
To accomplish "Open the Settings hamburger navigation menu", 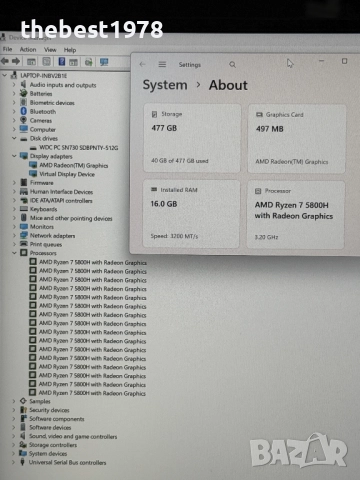I will (x=162, y=64).
